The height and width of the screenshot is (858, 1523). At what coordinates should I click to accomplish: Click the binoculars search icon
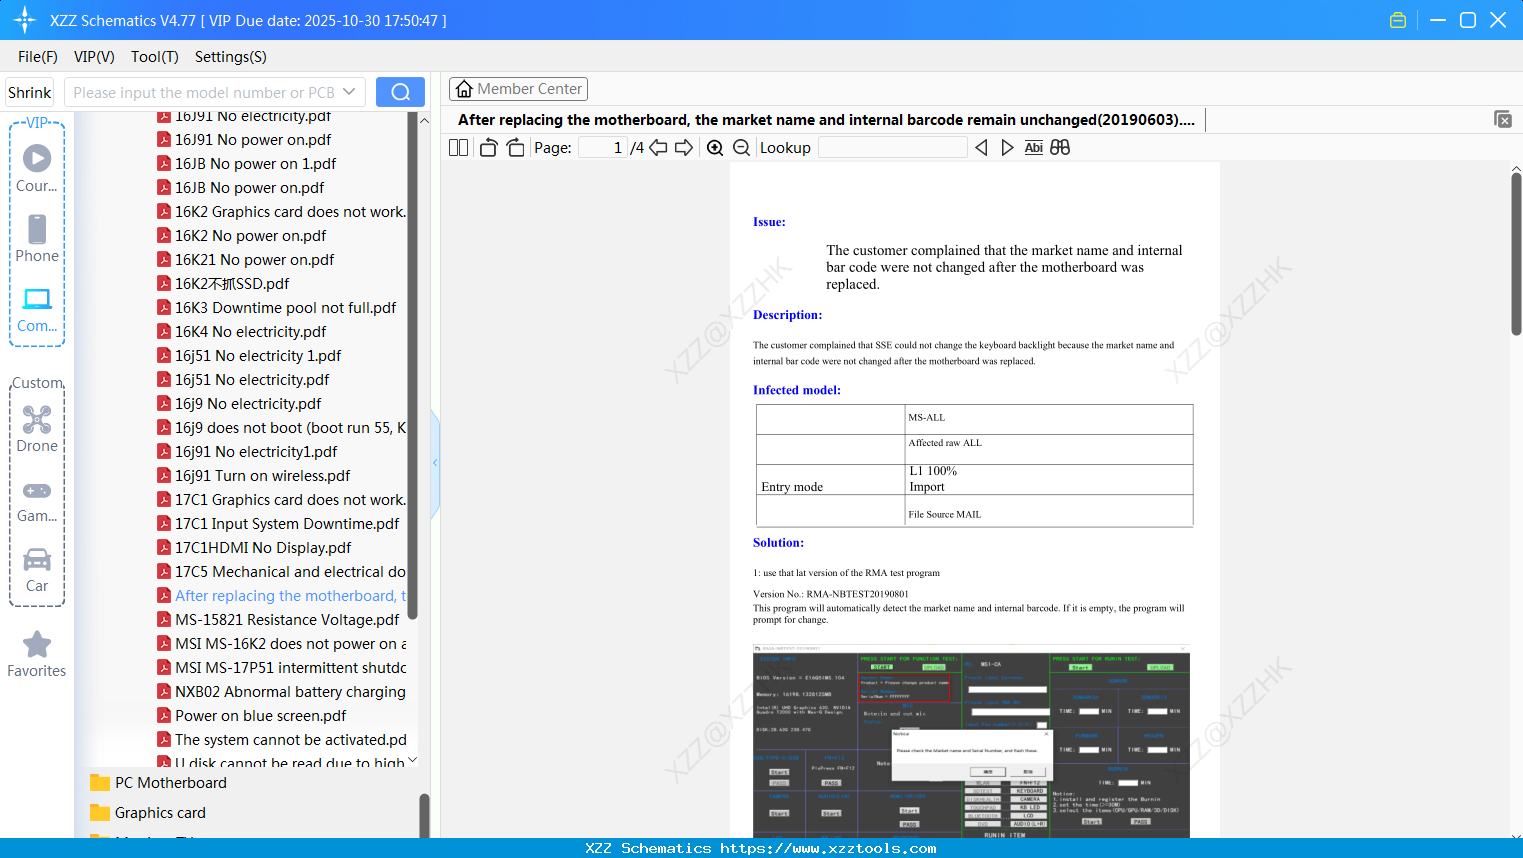(1060, 148)
